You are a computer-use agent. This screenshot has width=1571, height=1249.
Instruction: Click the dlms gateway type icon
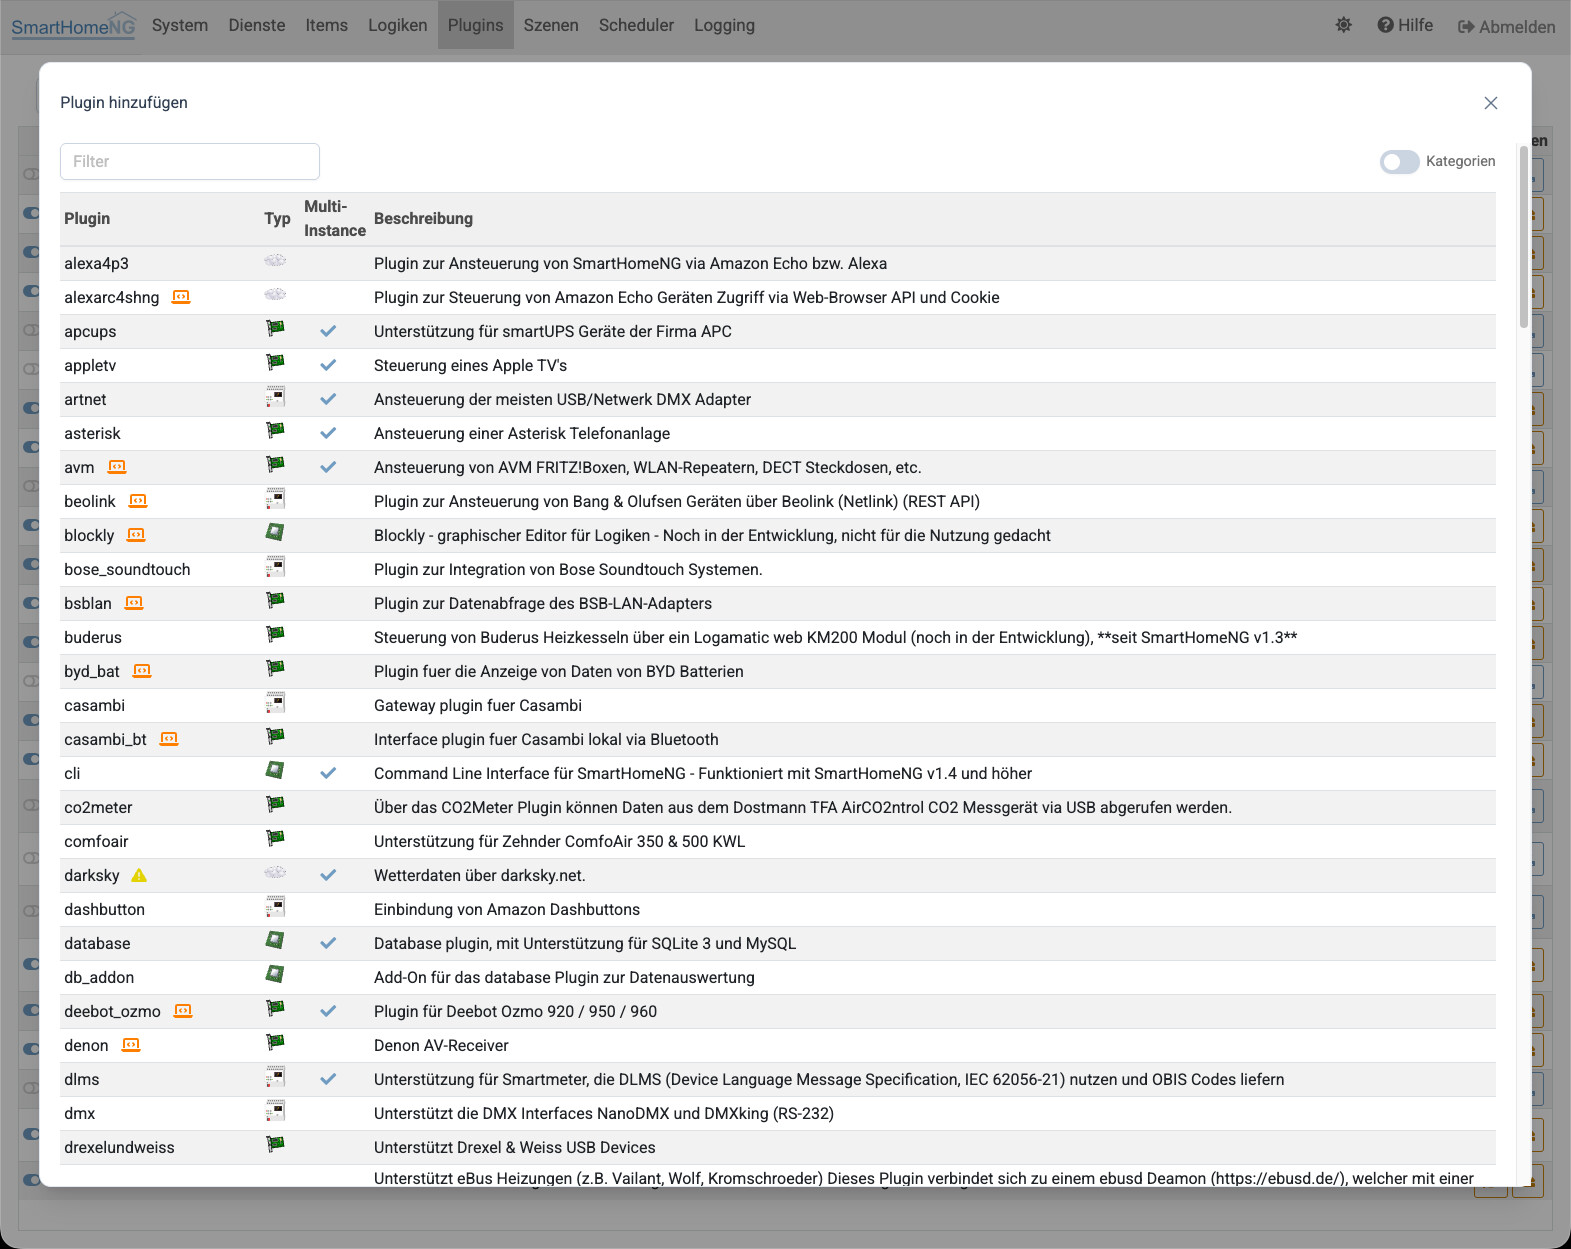tap(275, 1077)
